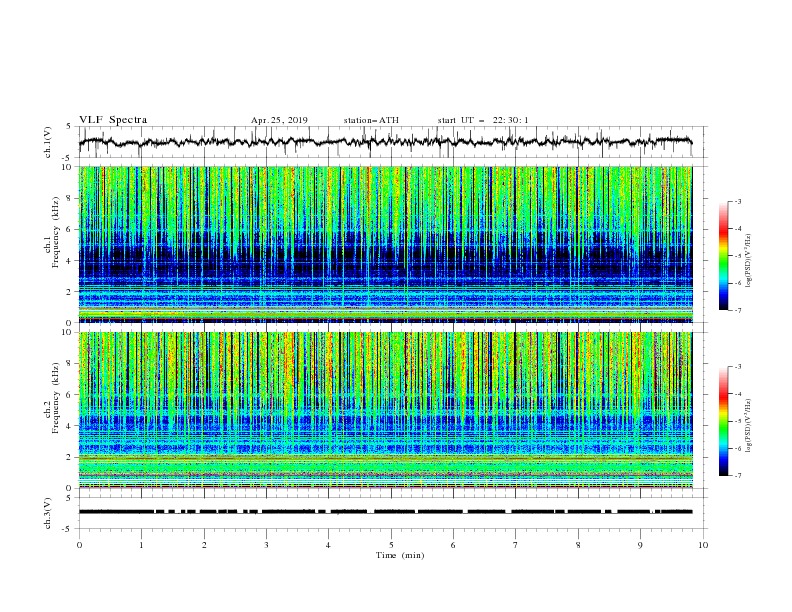Image resolution: width=792 pixels, height=612 pixels.
Task: Click the 'start UT = 22:30:1' header text
Action: point(483,120)
